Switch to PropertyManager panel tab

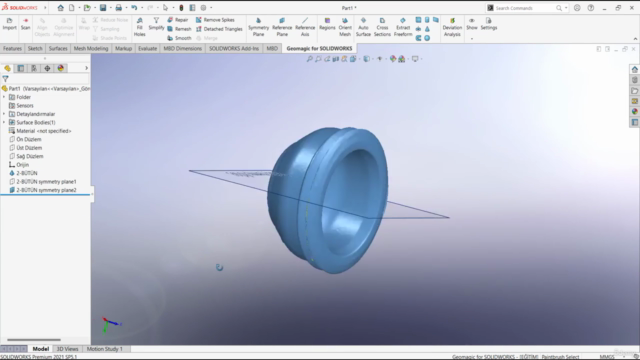pyautogui.click(x=21, y=68)
